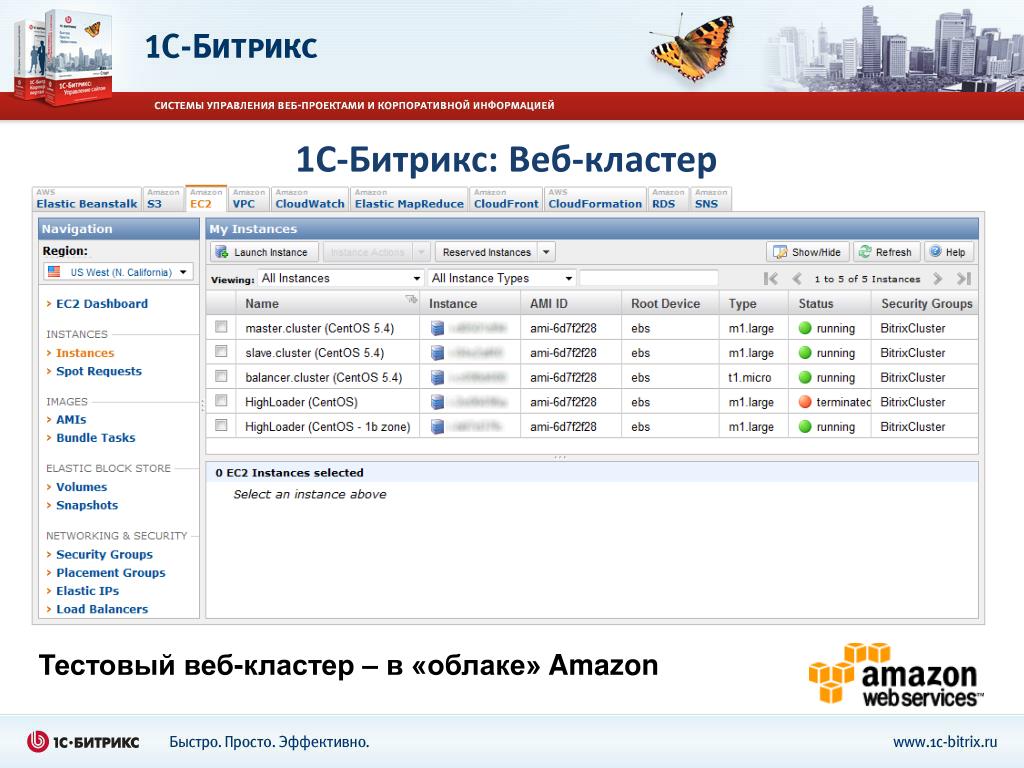Switch to the CloudWatch tab
This screenshot has width=1024, height=768.
[310, 199]
